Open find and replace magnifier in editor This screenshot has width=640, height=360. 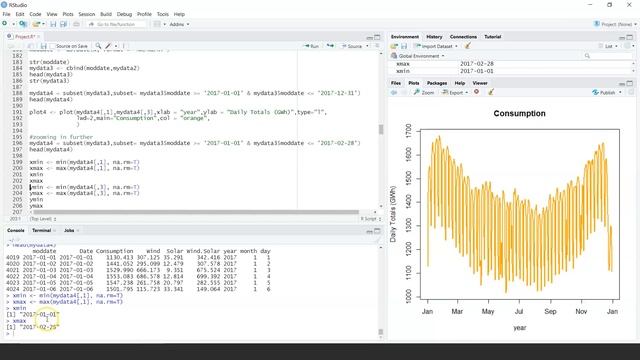[x=98, y=46]
